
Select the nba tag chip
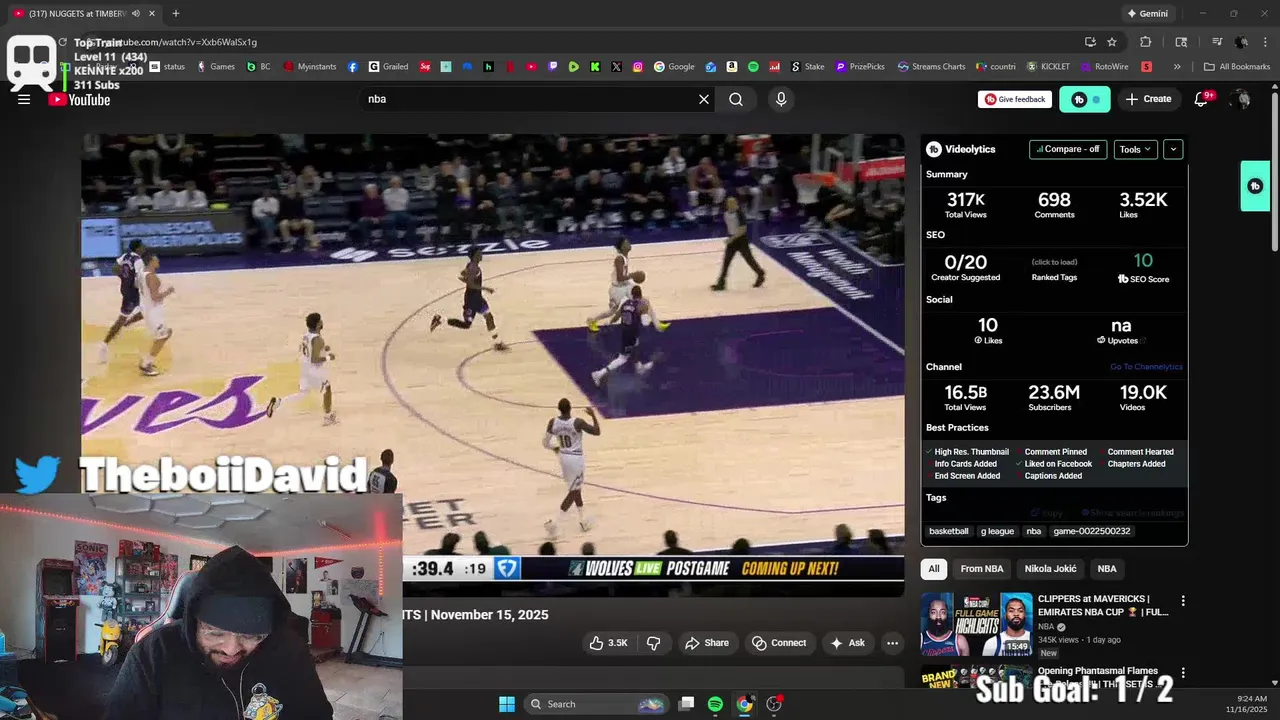1034,531
